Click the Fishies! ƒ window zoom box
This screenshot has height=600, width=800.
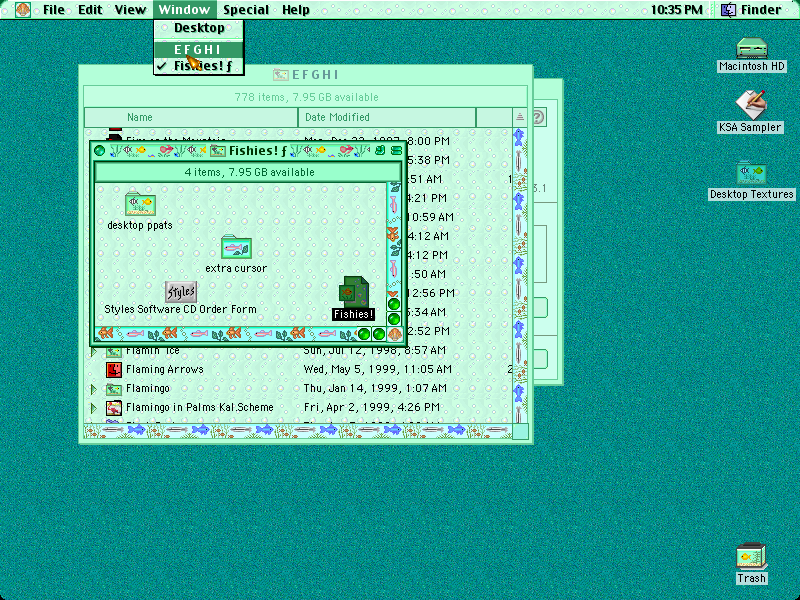(380, 151)
